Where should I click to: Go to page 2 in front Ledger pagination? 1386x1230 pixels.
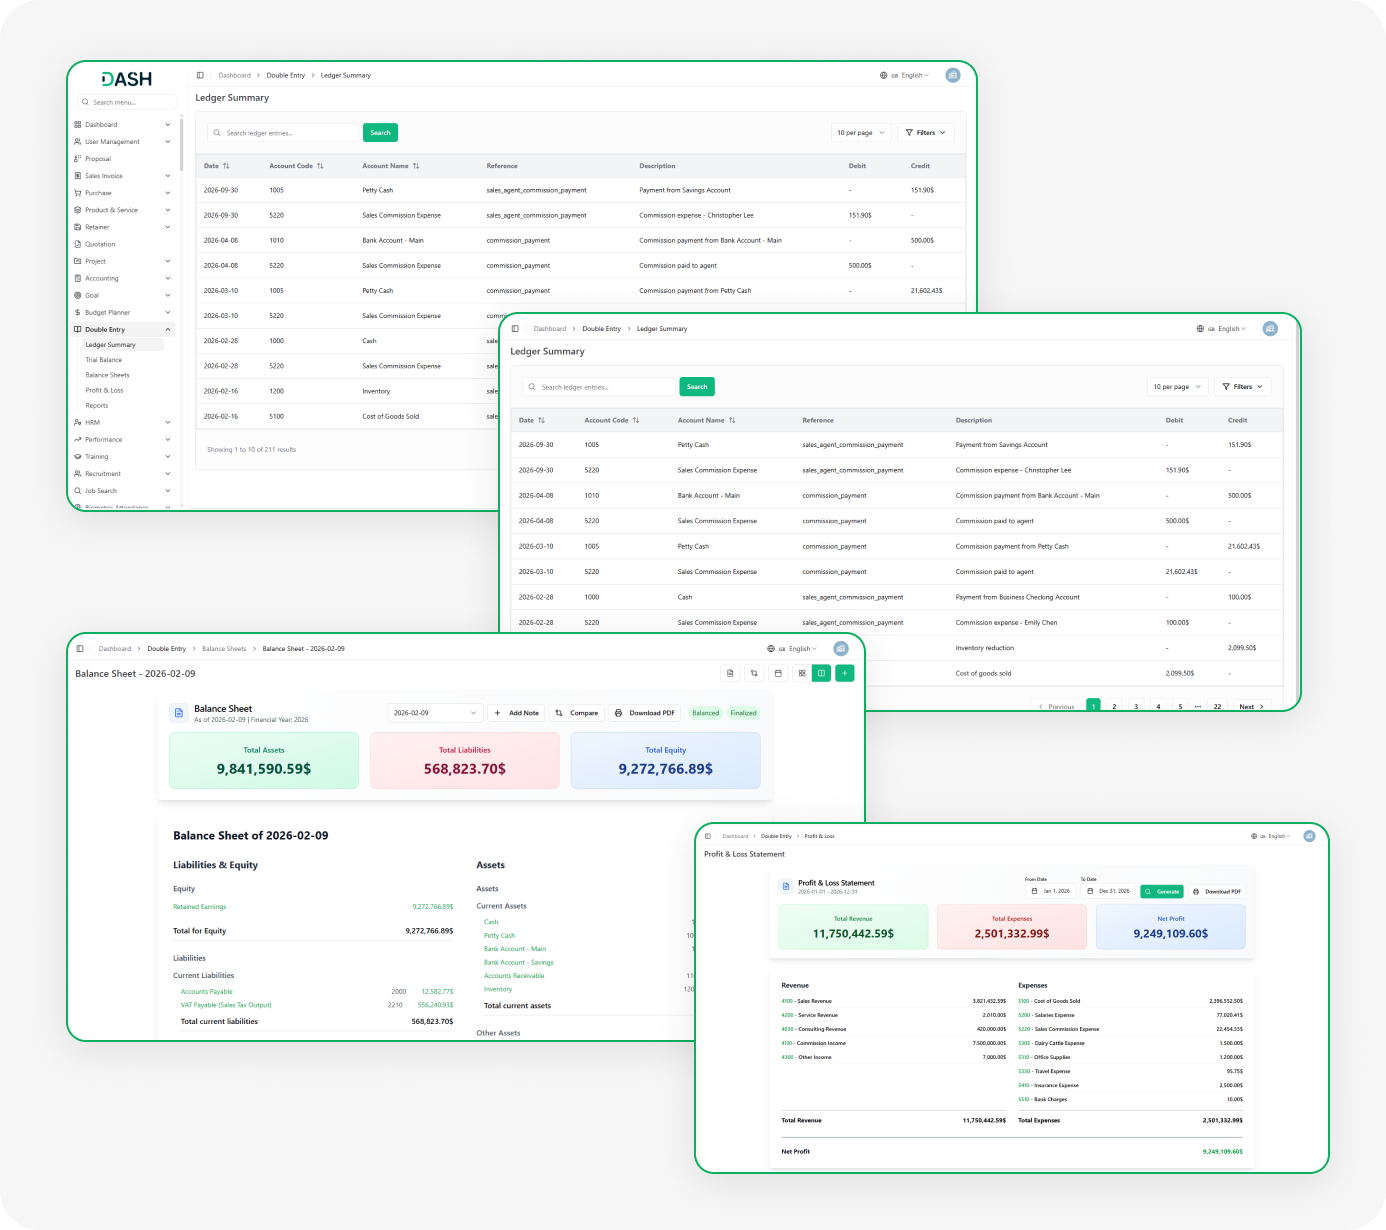tap(1114, 706)
